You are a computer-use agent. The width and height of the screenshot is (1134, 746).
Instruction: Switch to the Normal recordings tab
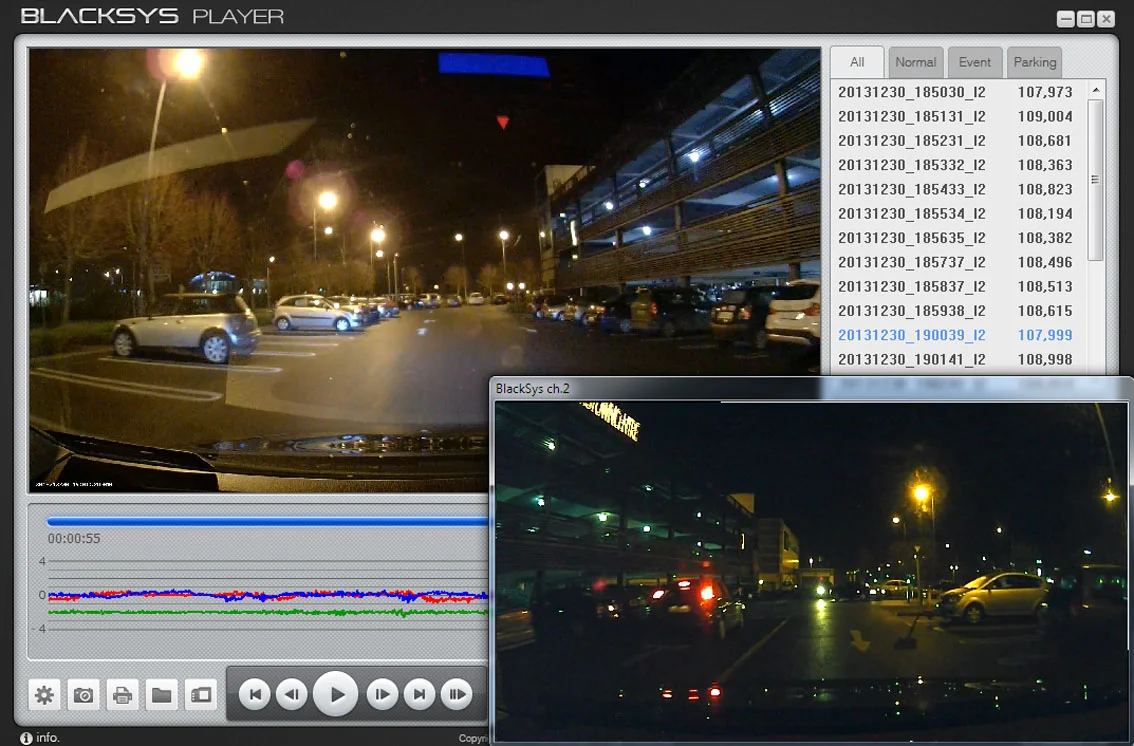point(916,62)
